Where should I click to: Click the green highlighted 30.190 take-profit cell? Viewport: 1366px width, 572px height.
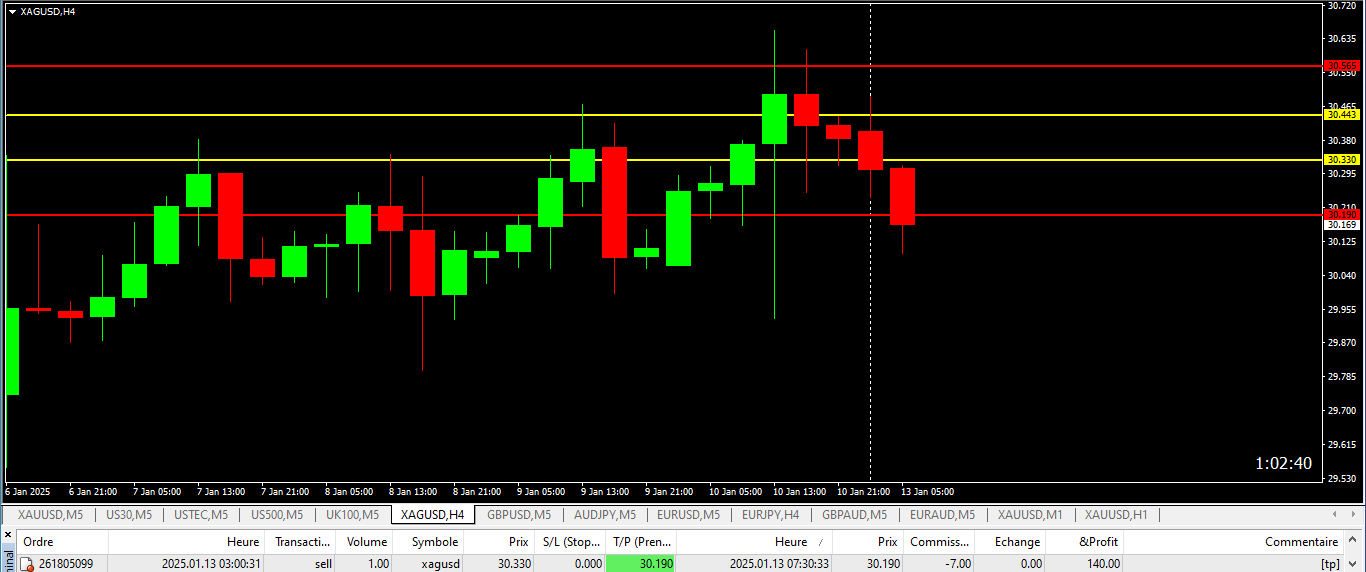641,564
